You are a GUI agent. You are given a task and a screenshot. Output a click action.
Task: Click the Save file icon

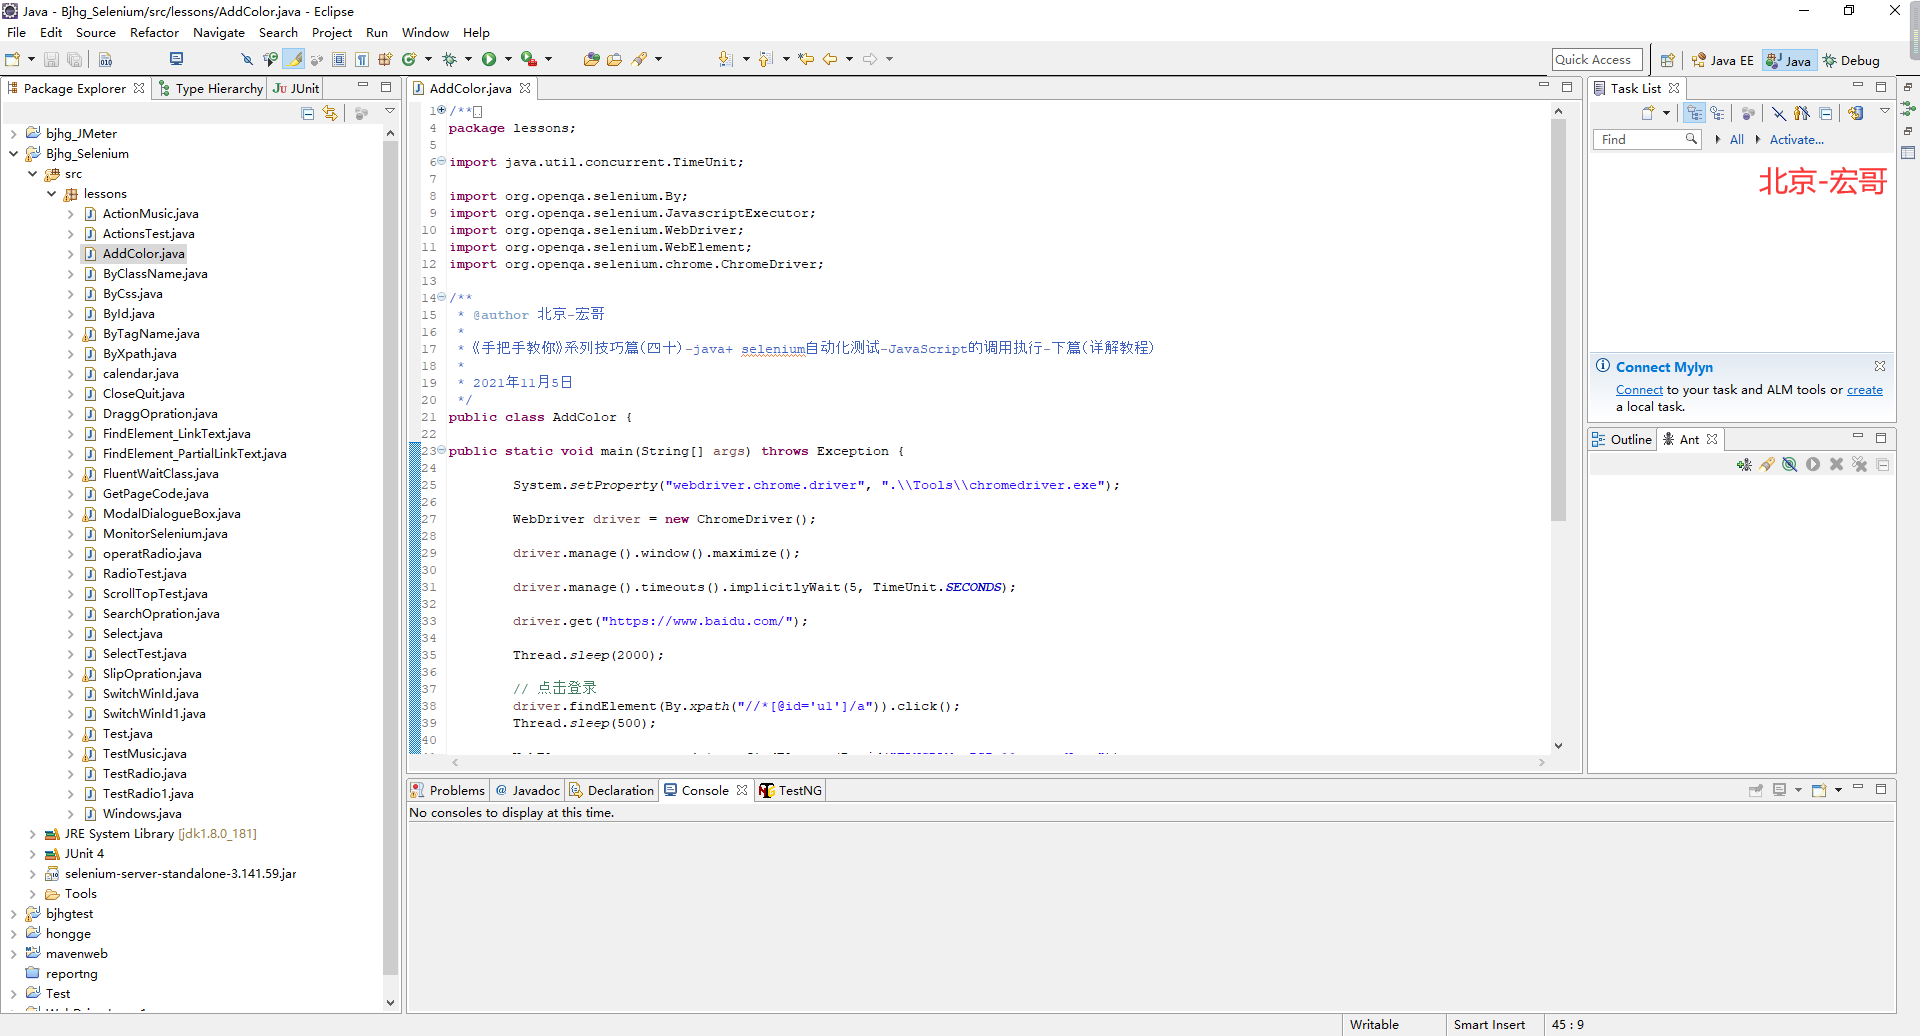51,59
